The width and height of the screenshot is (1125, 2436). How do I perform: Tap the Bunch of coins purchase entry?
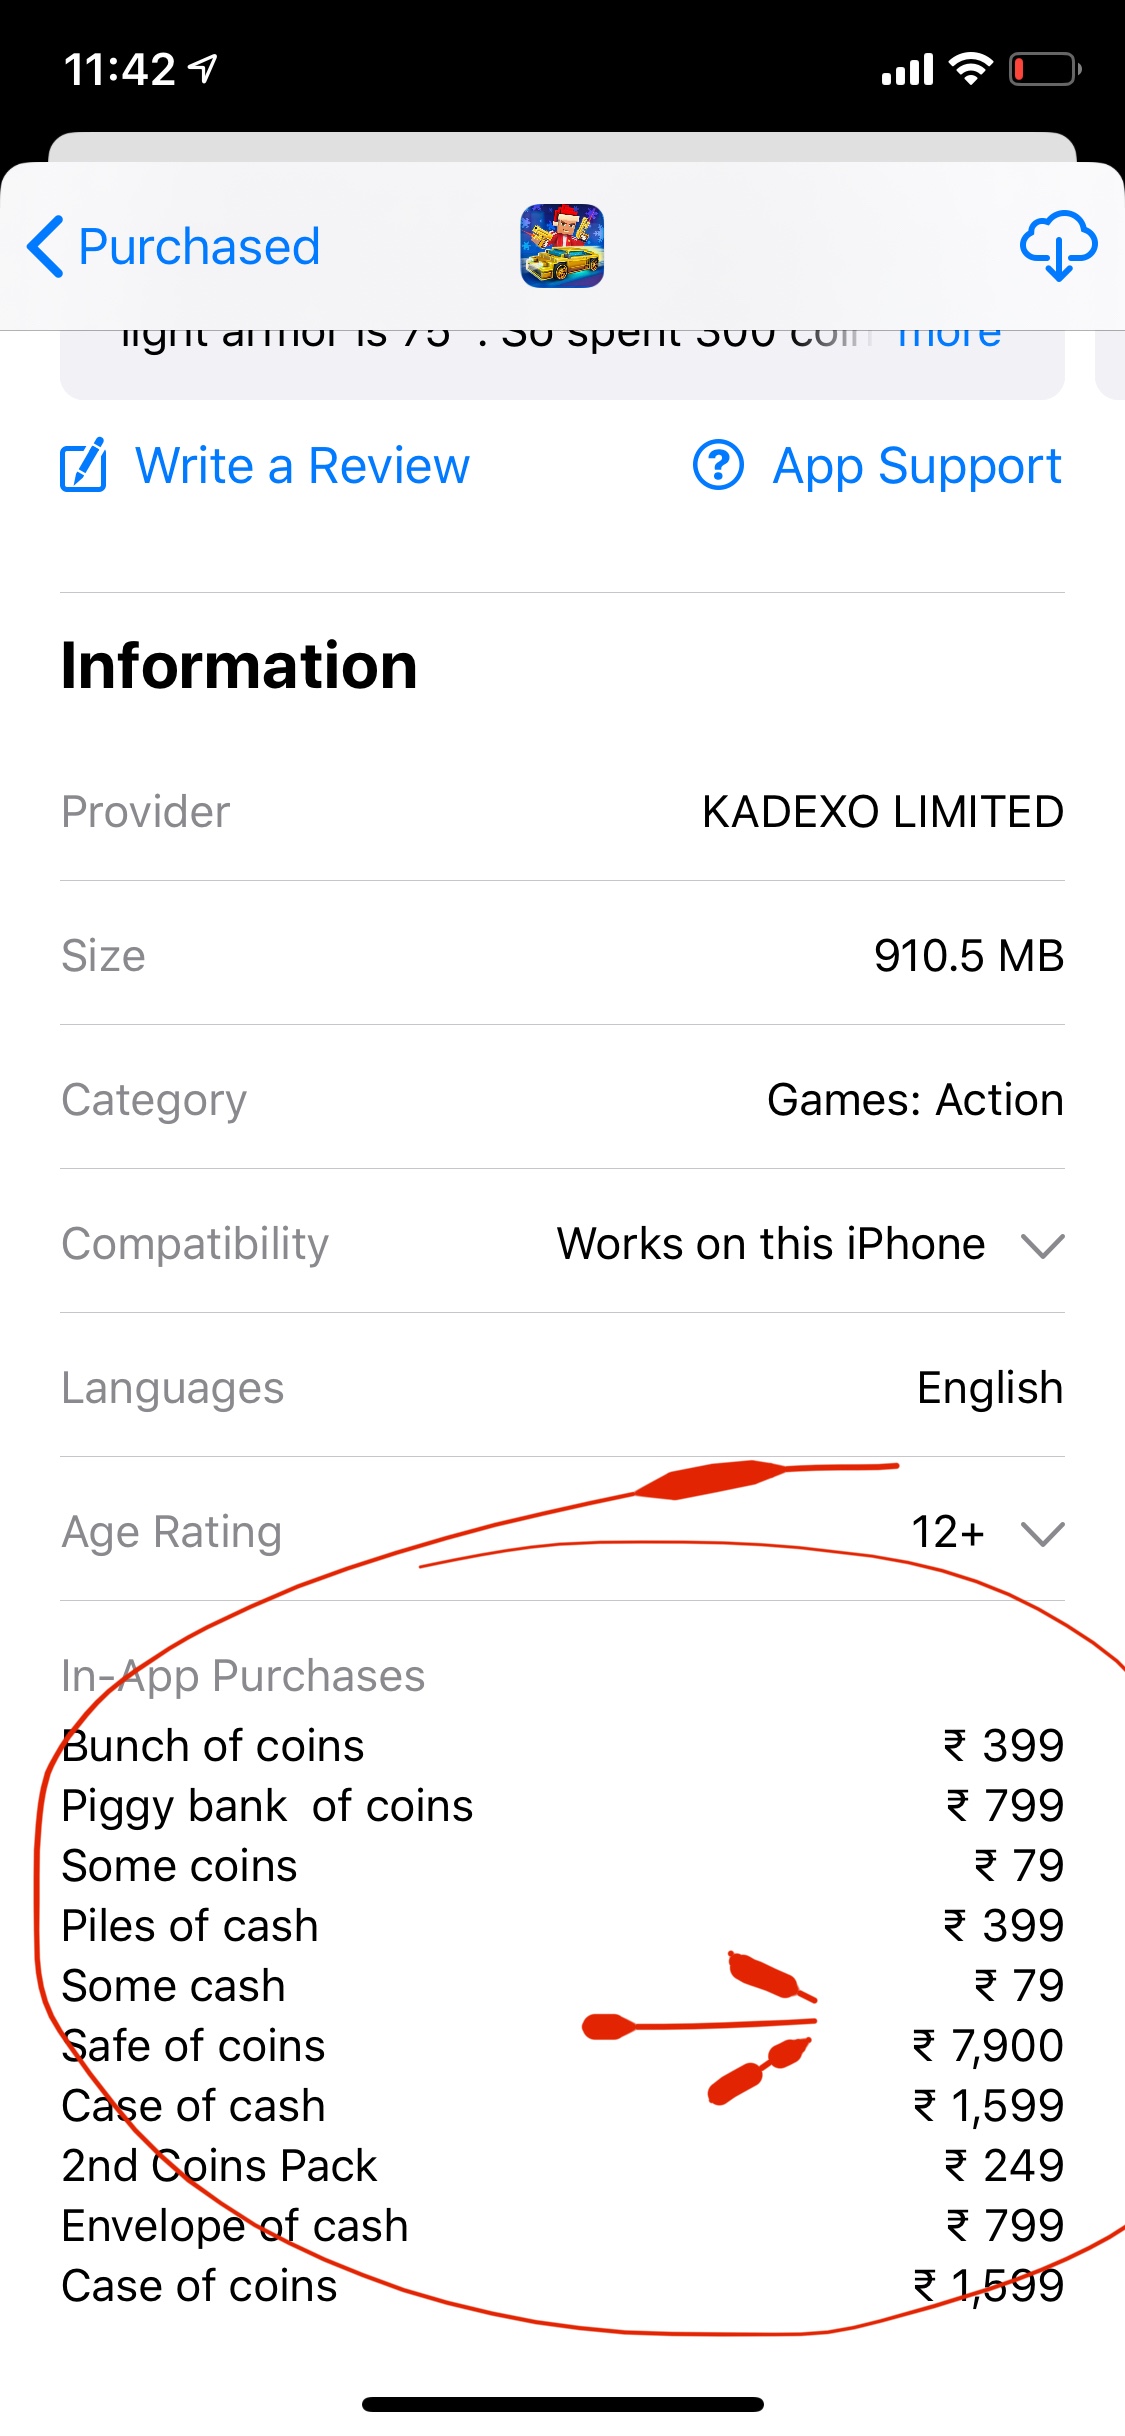[x=214, y=1746]
